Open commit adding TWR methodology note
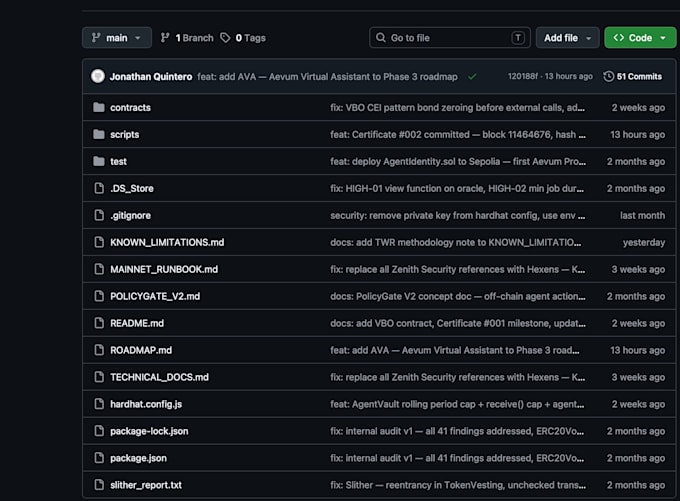Image resolution: width=680 pixels, height=501 pixels. 455,242
